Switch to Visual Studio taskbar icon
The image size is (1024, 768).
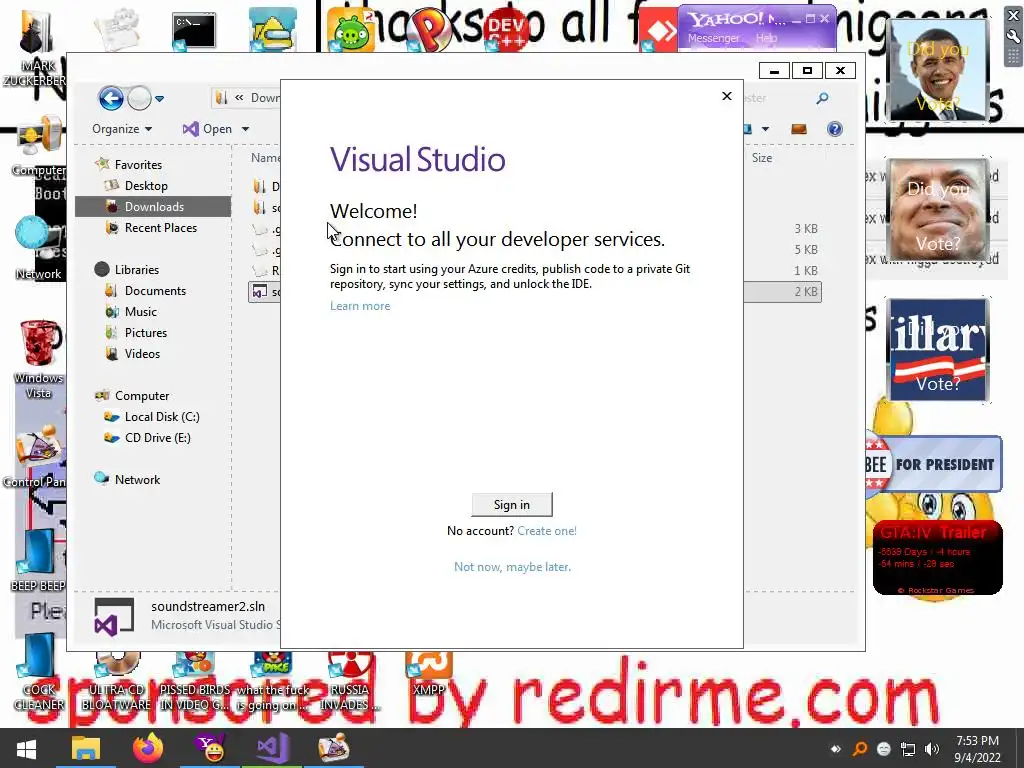[272, 748]
